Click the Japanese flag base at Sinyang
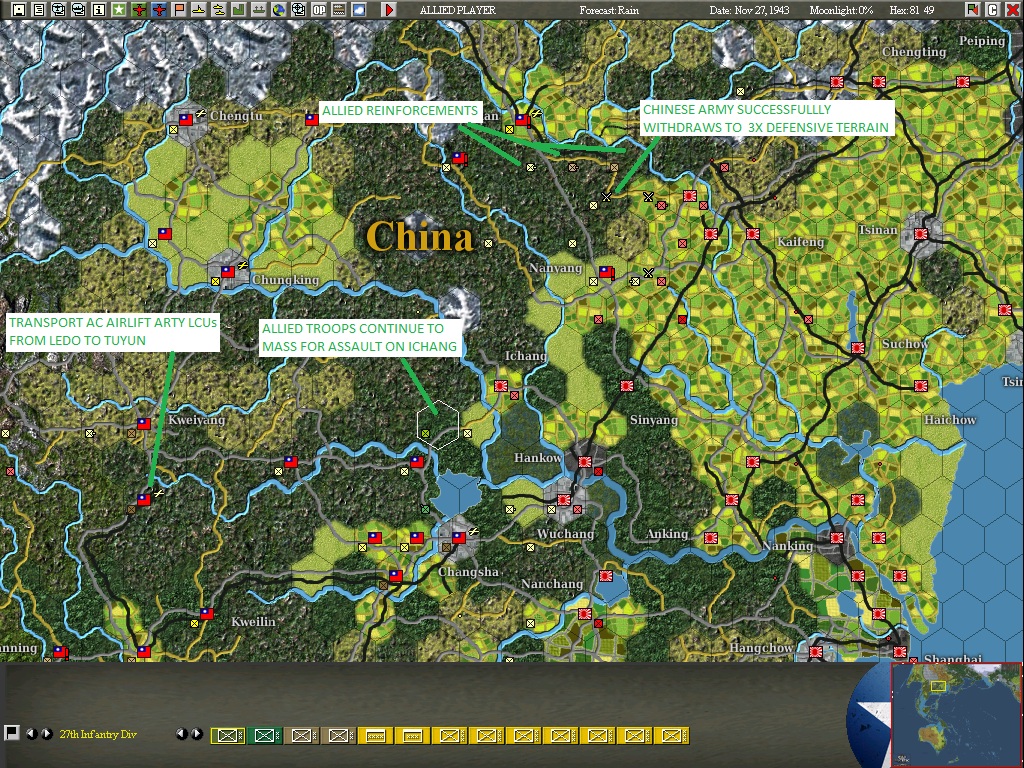Viewport: 1024px width, 768px height. pyautogui.click(x=626, y=386)
